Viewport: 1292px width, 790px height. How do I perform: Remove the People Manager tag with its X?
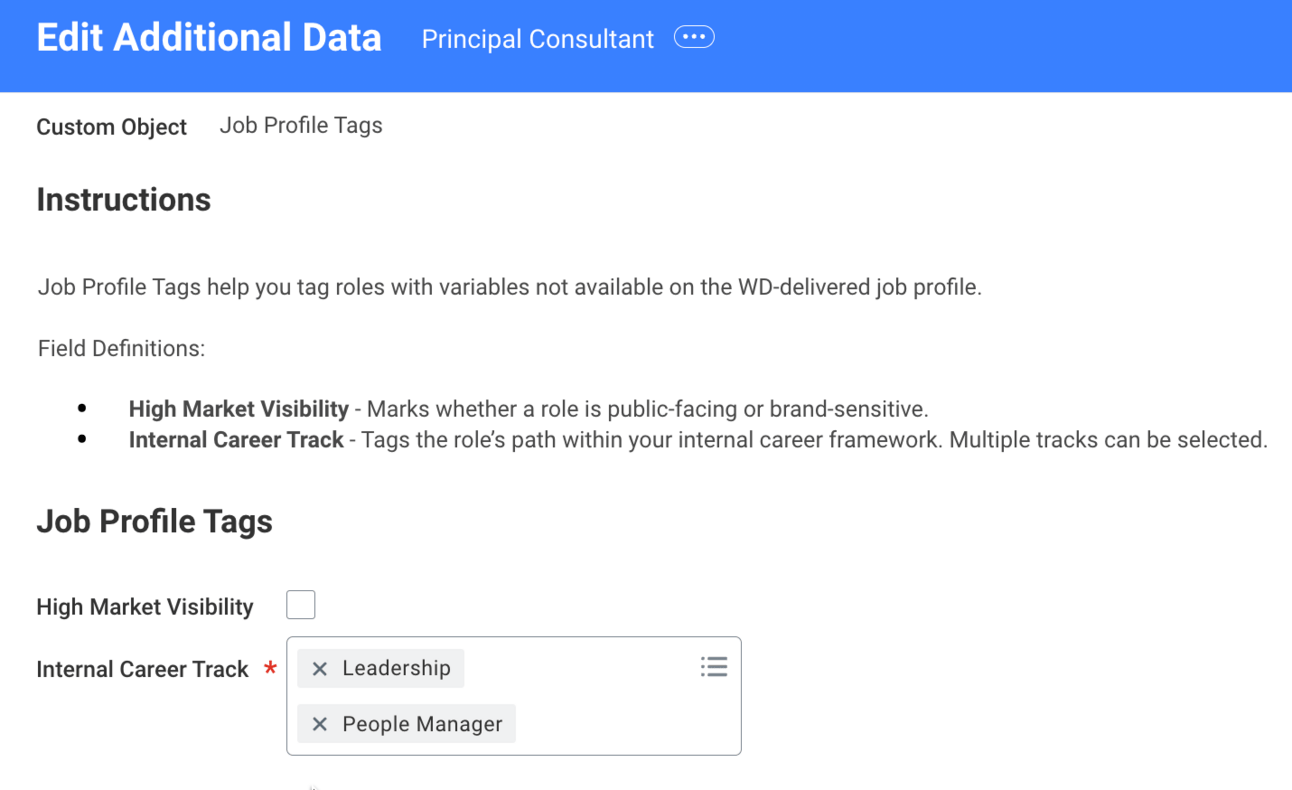pos(320,724)
